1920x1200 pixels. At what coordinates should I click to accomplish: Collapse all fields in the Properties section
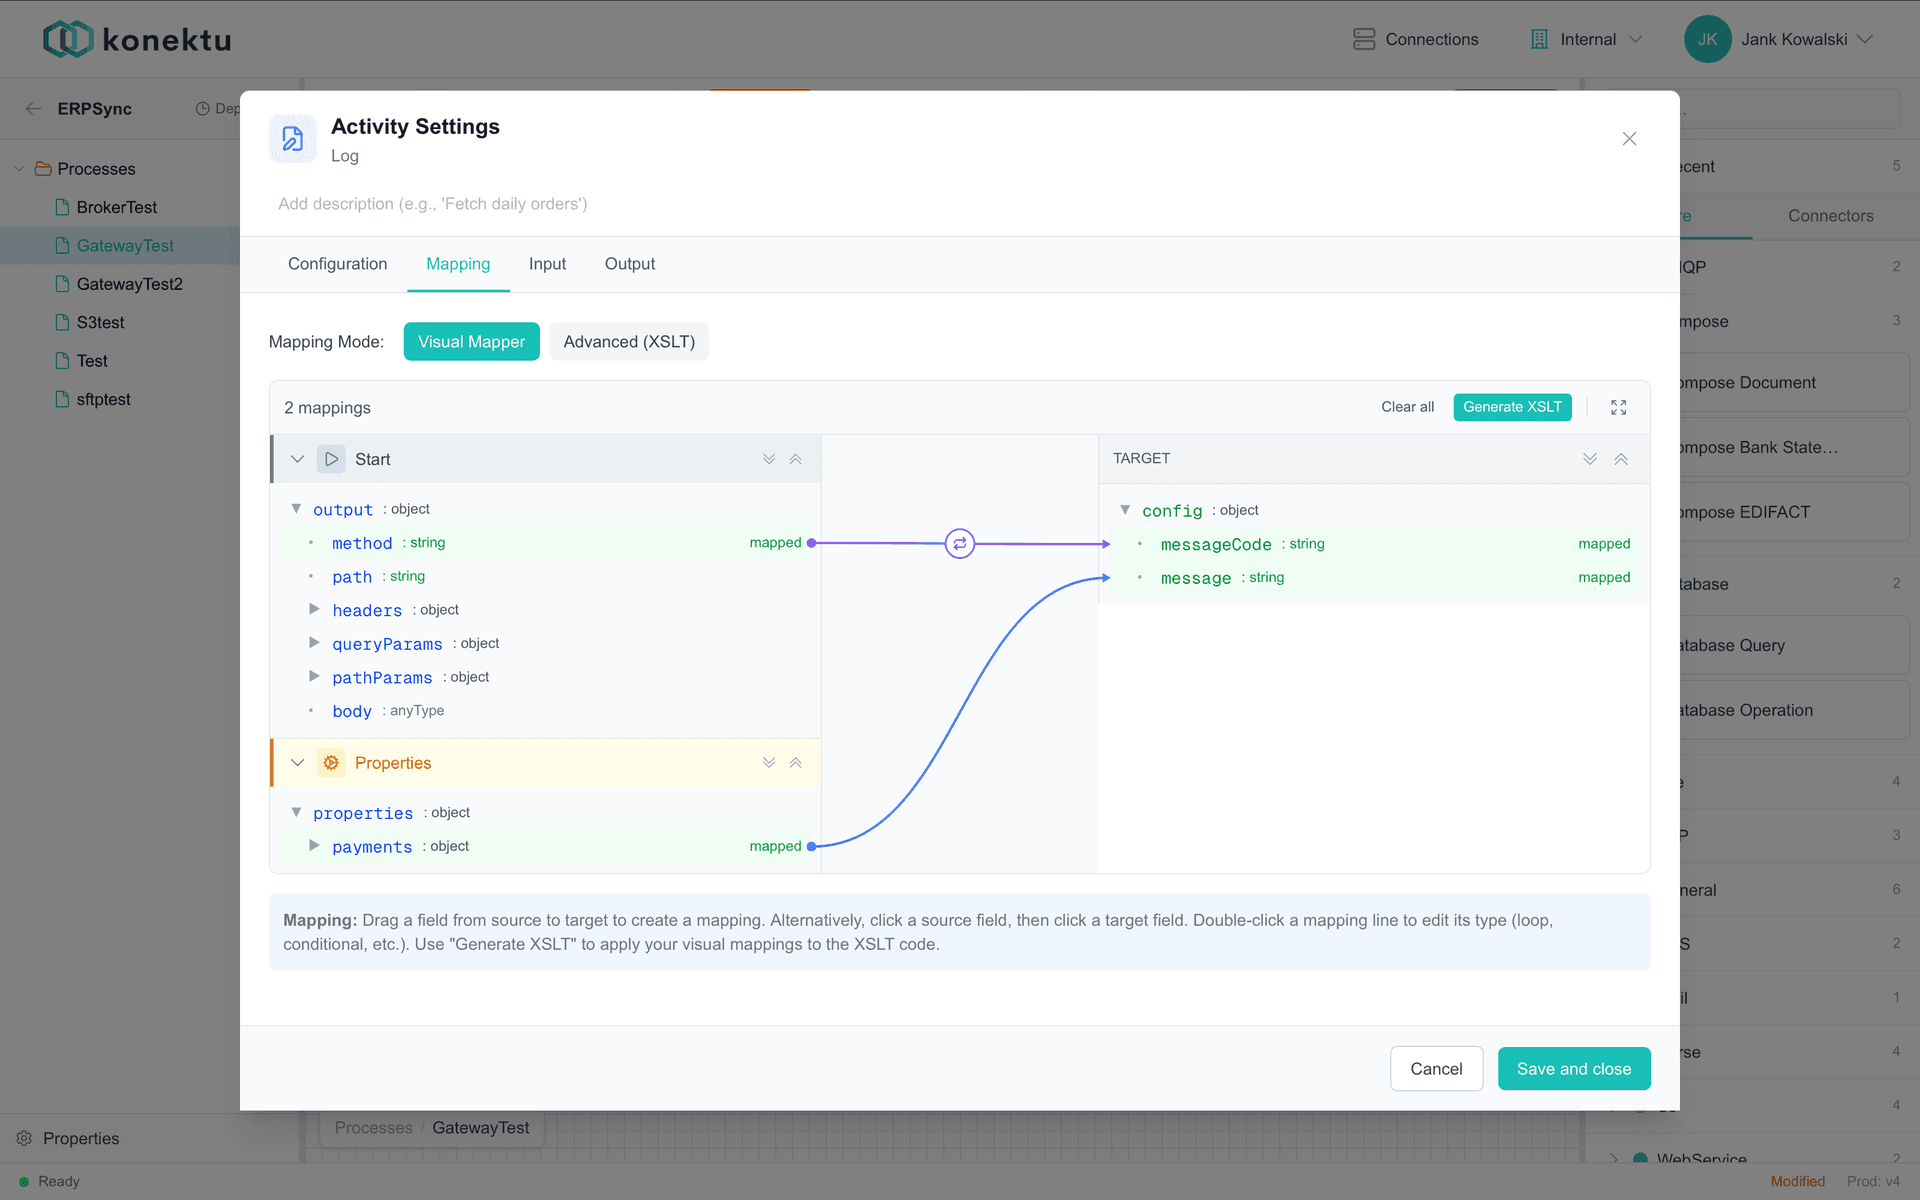(796, 763)
